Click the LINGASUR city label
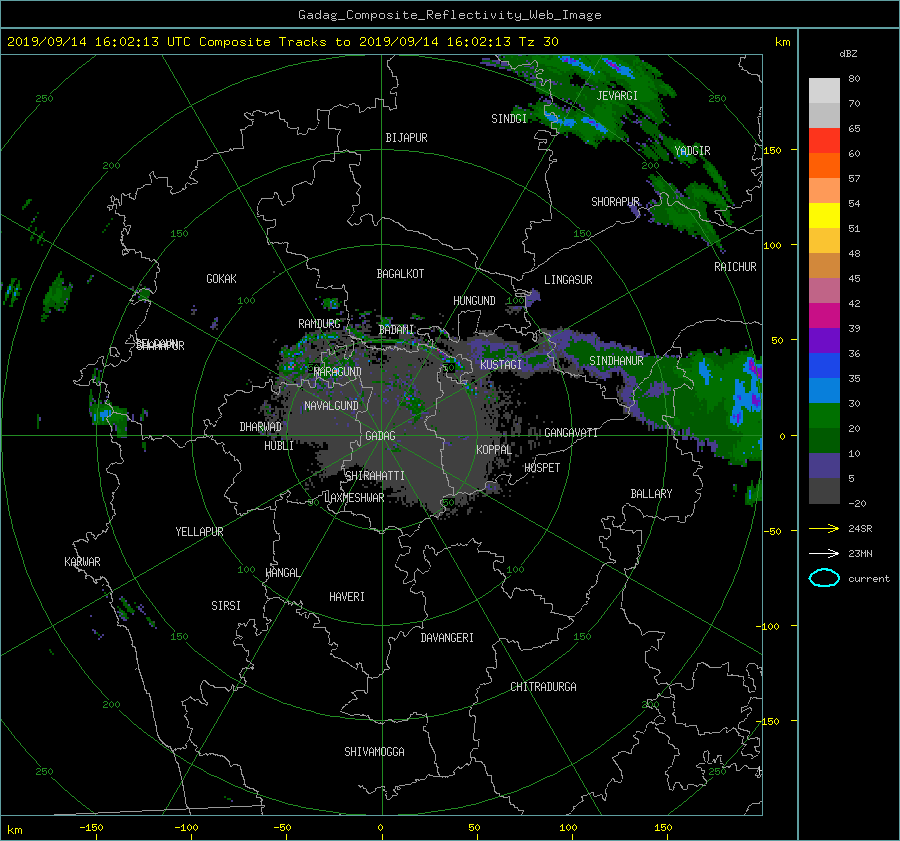900x841 pixels. [568, 280]
